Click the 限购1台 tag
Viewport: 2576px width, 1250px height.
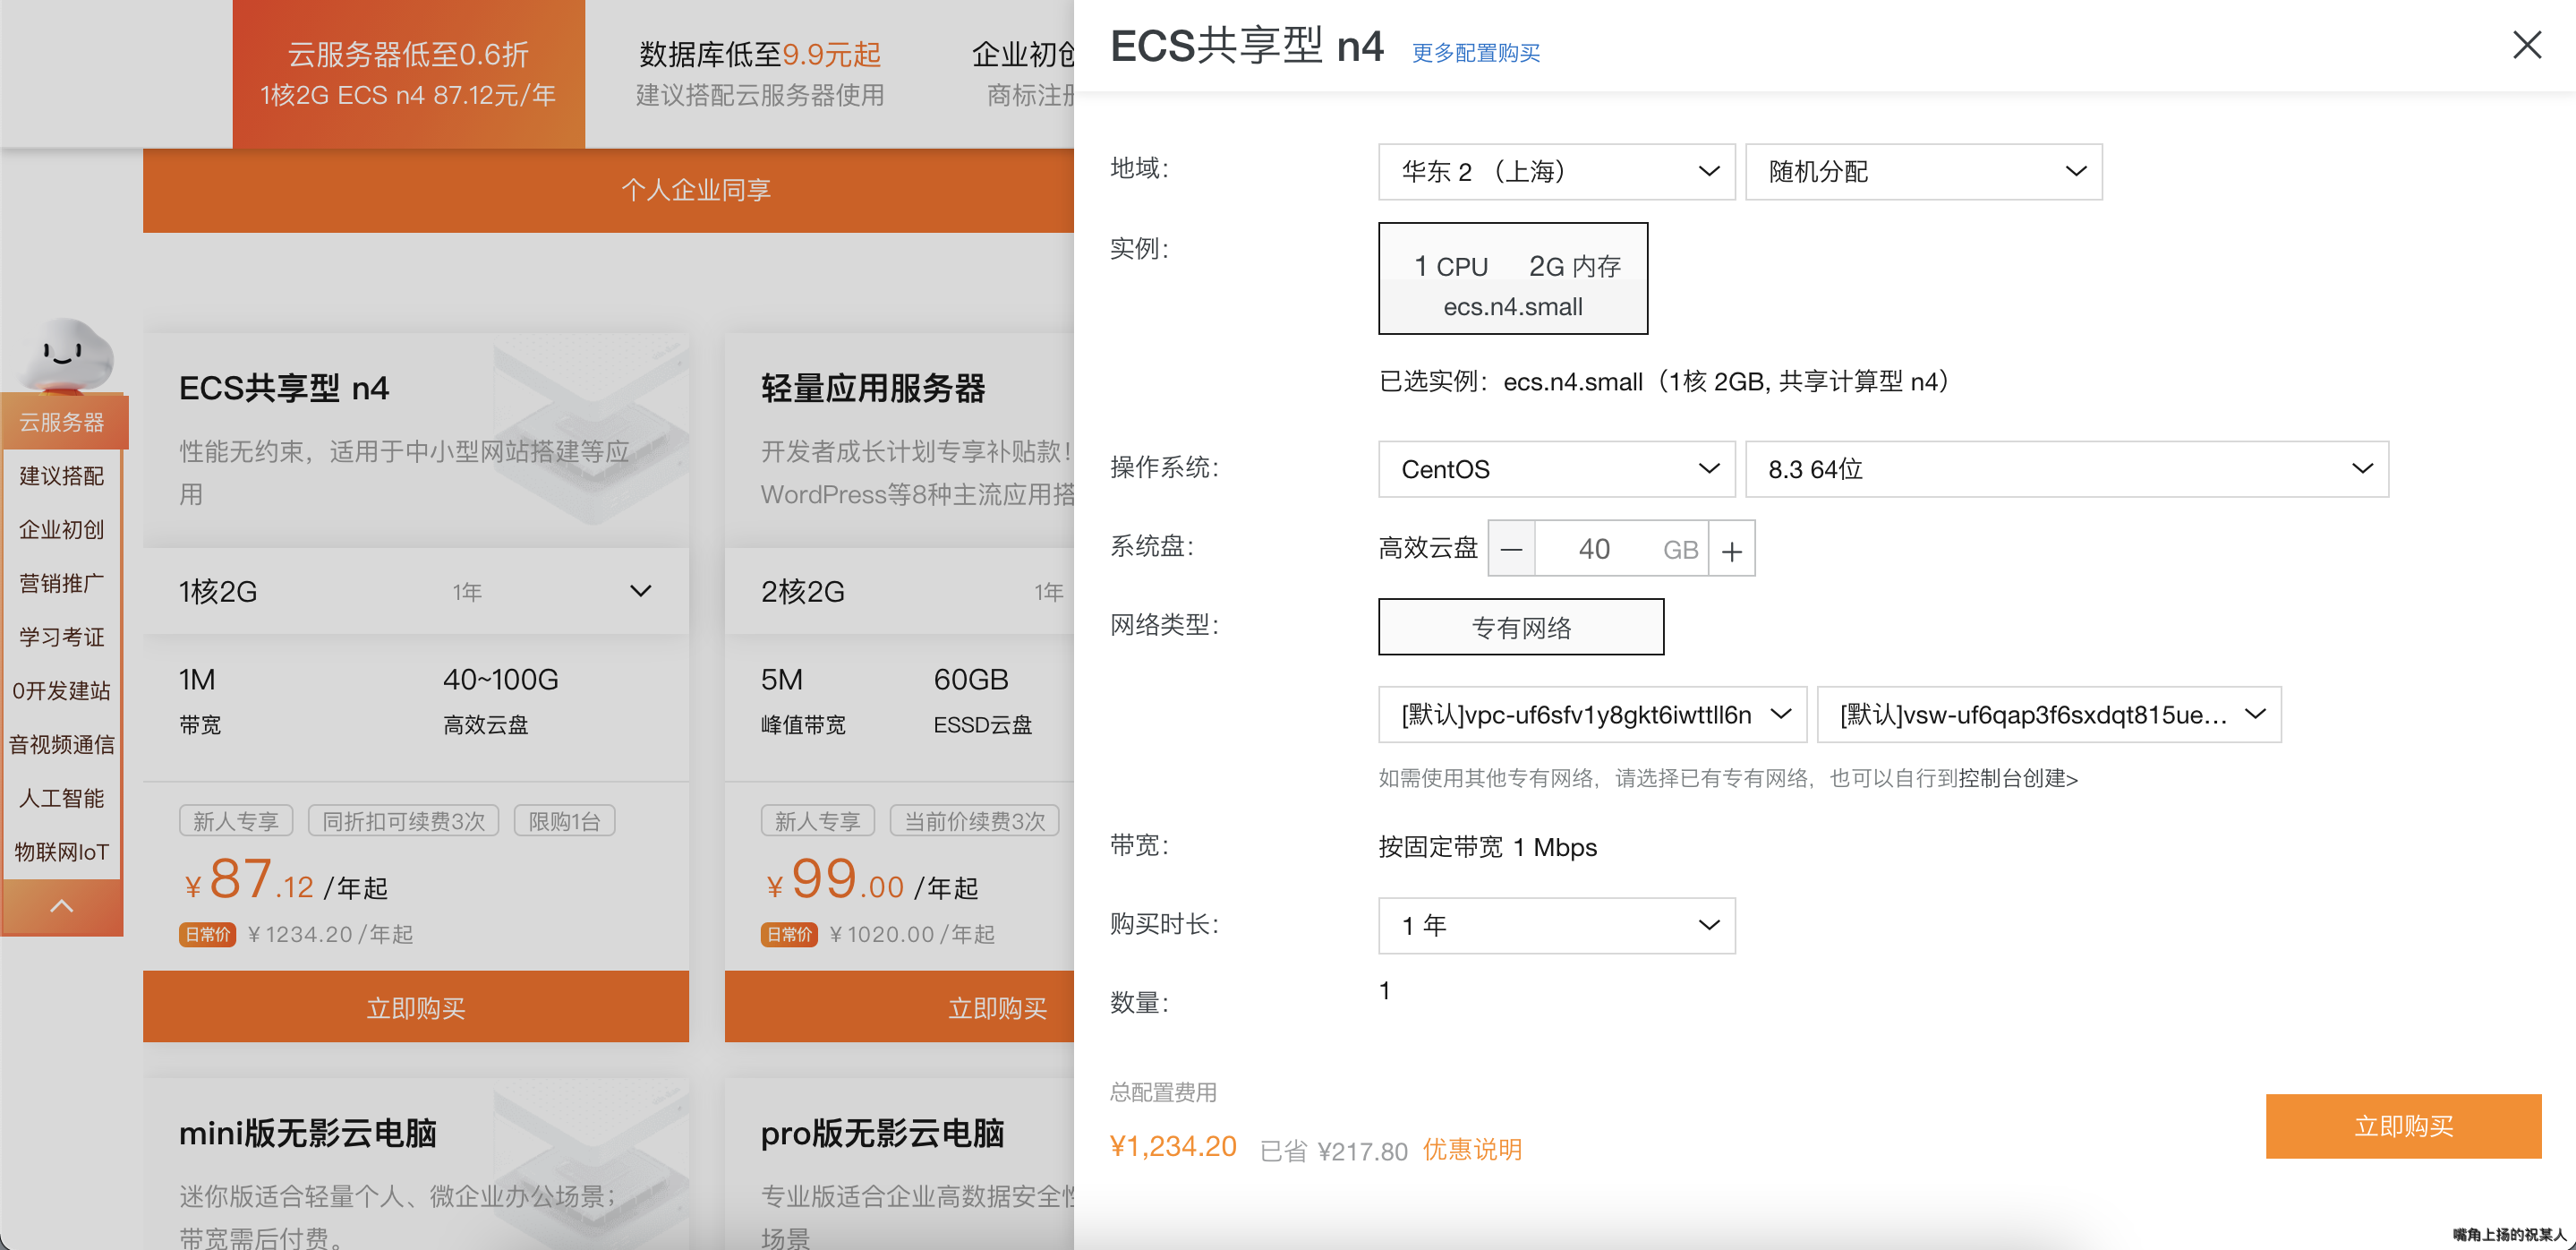(x=564, y=821)
